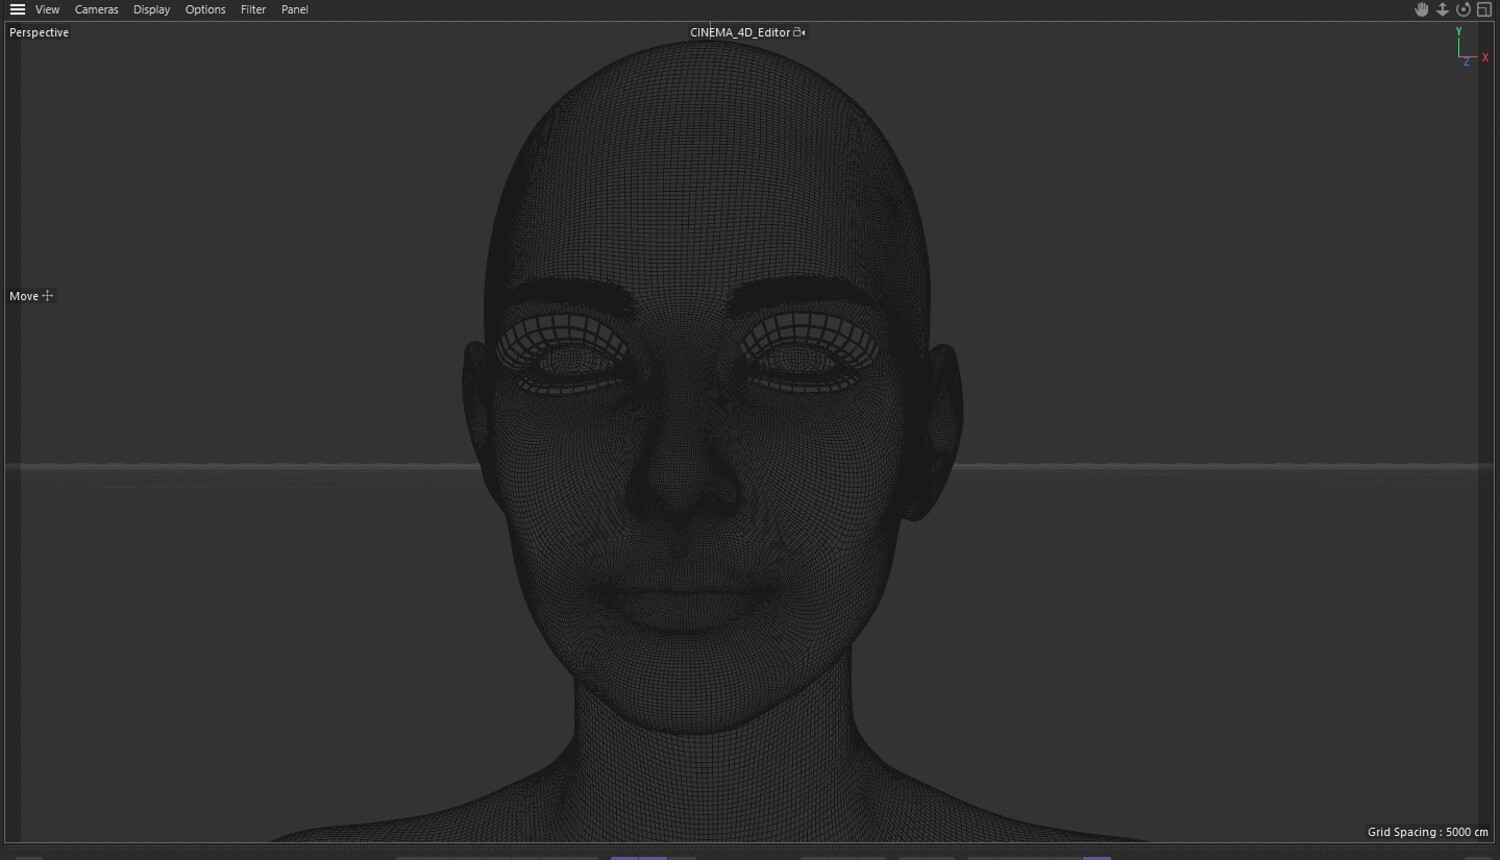Click the CINEMA_4D_Editor camera name
The width and height of the screenshot is (1500, 860).
click(740, 32)
